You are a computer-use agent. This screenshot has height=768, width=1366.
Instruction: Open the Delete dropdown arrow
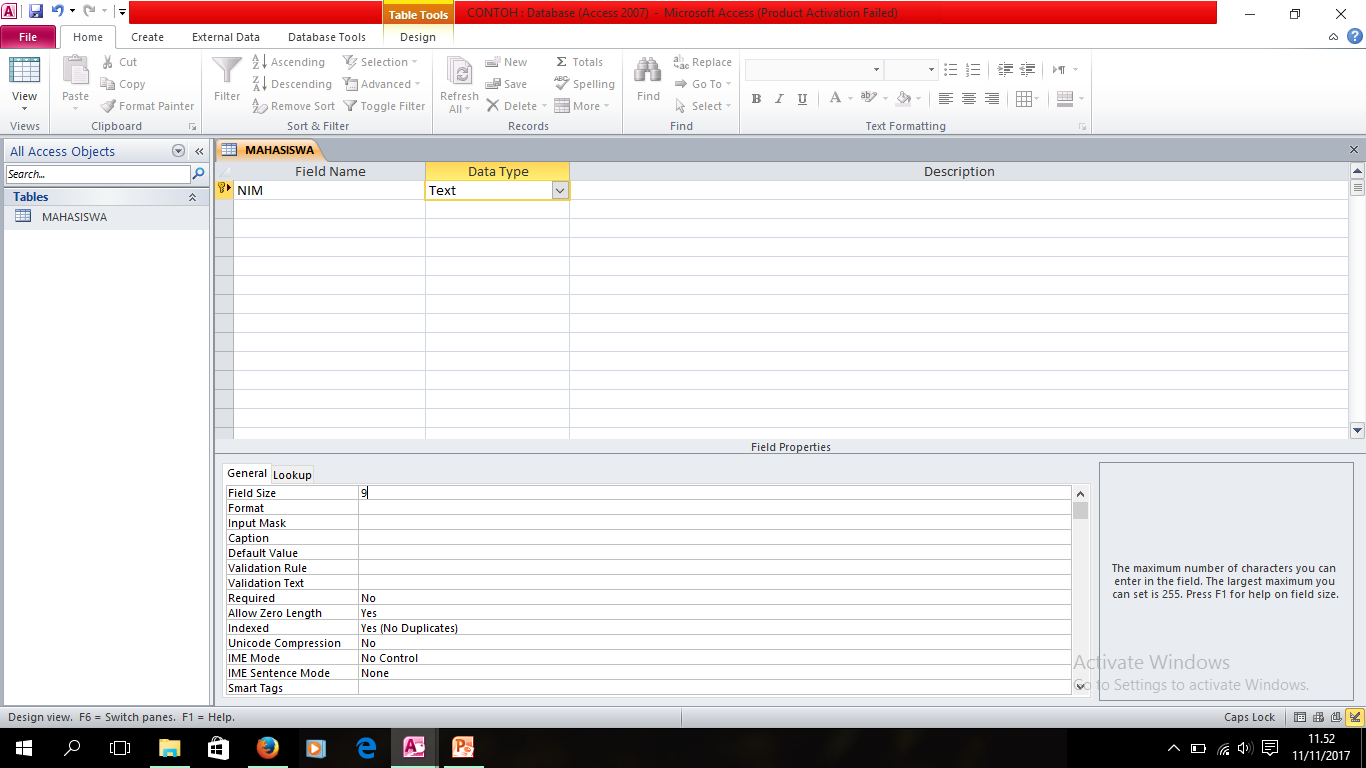[x=543, y=106]
